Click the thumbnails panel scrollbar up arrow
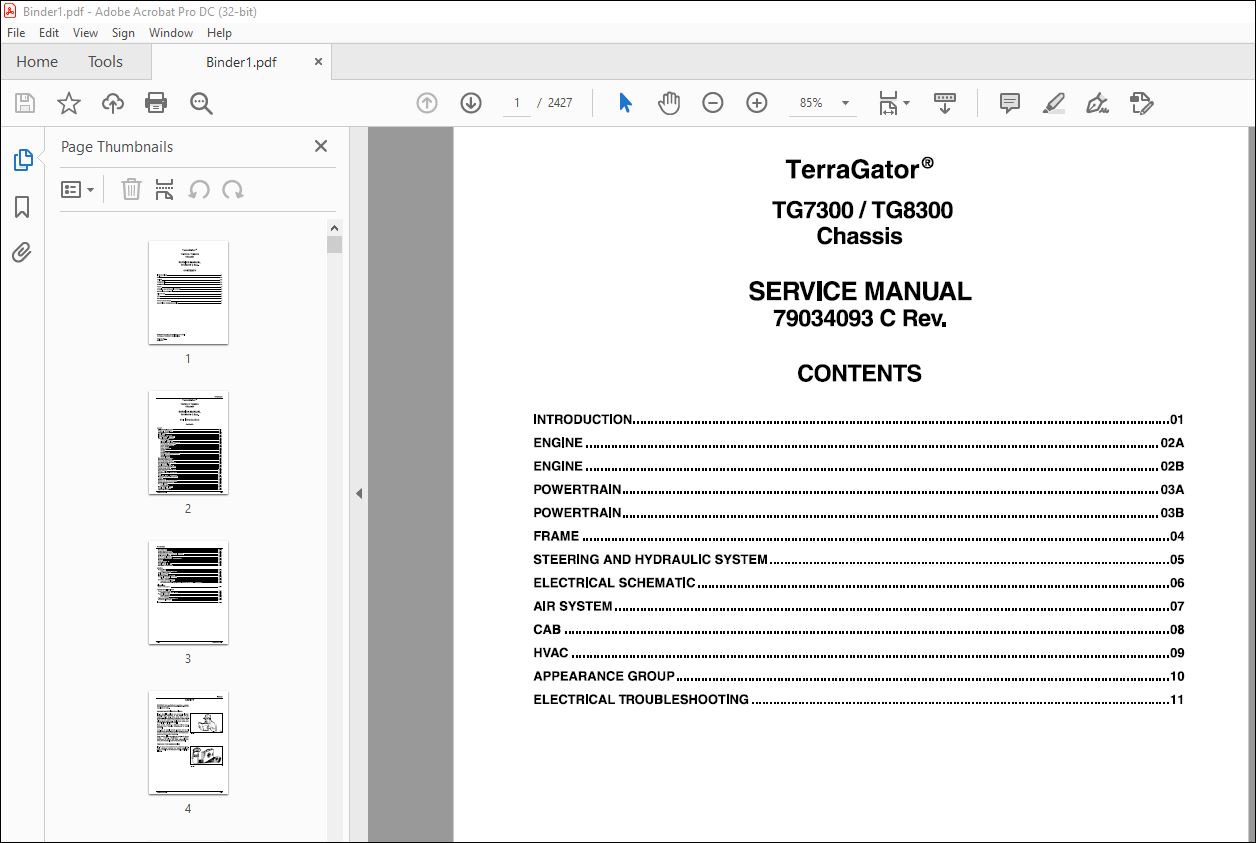 pos(334,227)
